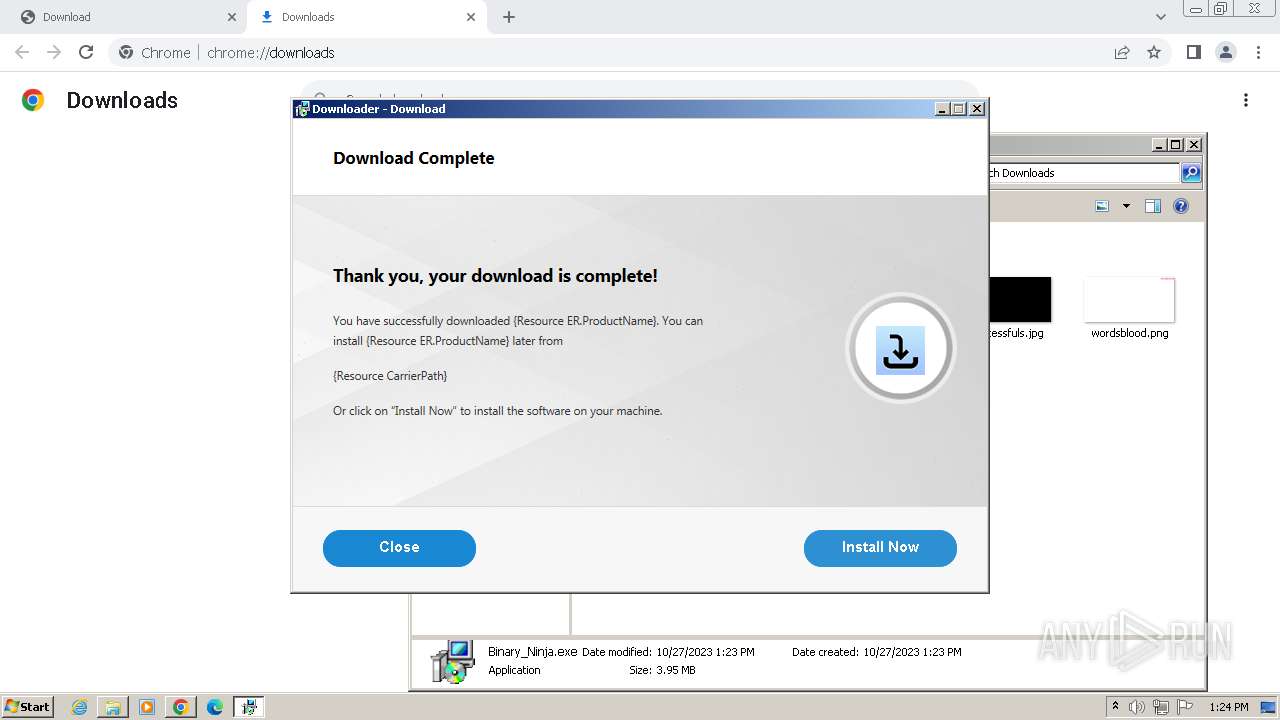Close the Explorer window
Image resolution: width=1280 pixels, height=720 pixels.
(x=1194, y=145)
